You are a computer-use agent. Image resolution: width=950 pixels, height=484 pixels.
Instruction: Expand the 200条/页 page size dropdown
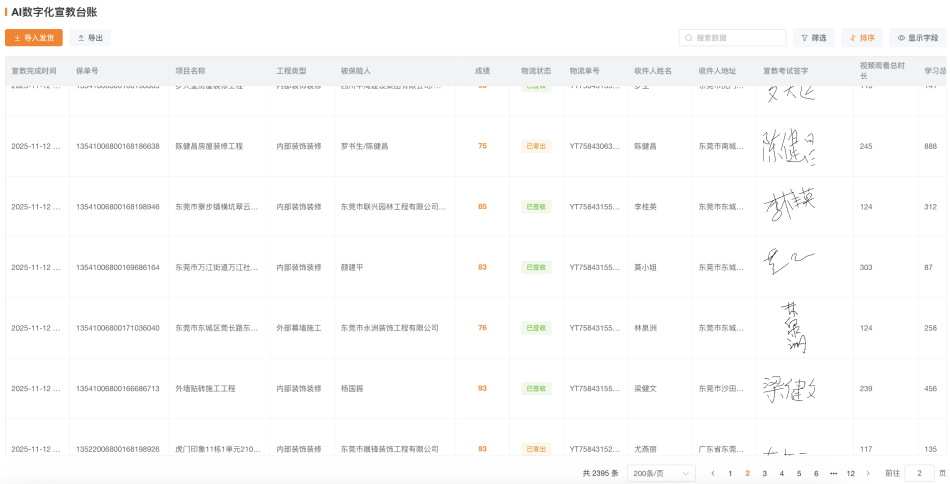coord(660,473)
